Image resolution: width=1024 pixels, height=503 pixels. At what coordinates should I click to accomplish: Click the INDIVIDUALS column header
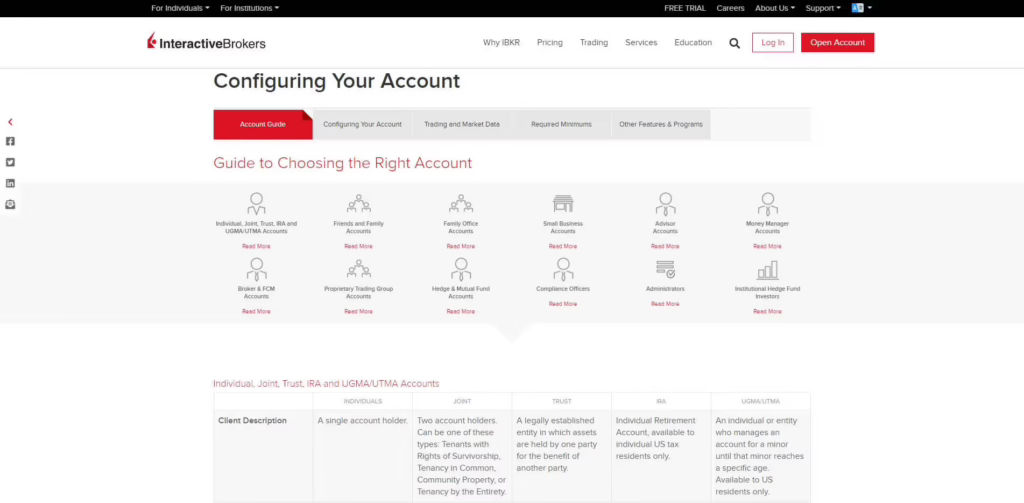click(362, 401)
